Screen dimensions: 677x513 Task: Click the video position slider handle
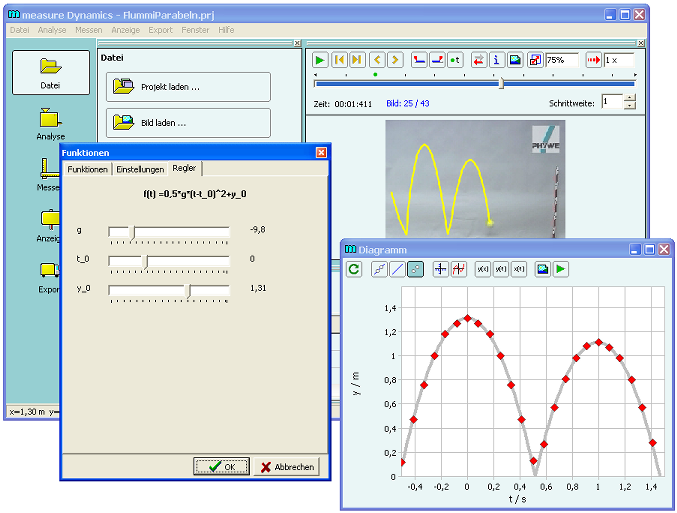pos(501,83)
